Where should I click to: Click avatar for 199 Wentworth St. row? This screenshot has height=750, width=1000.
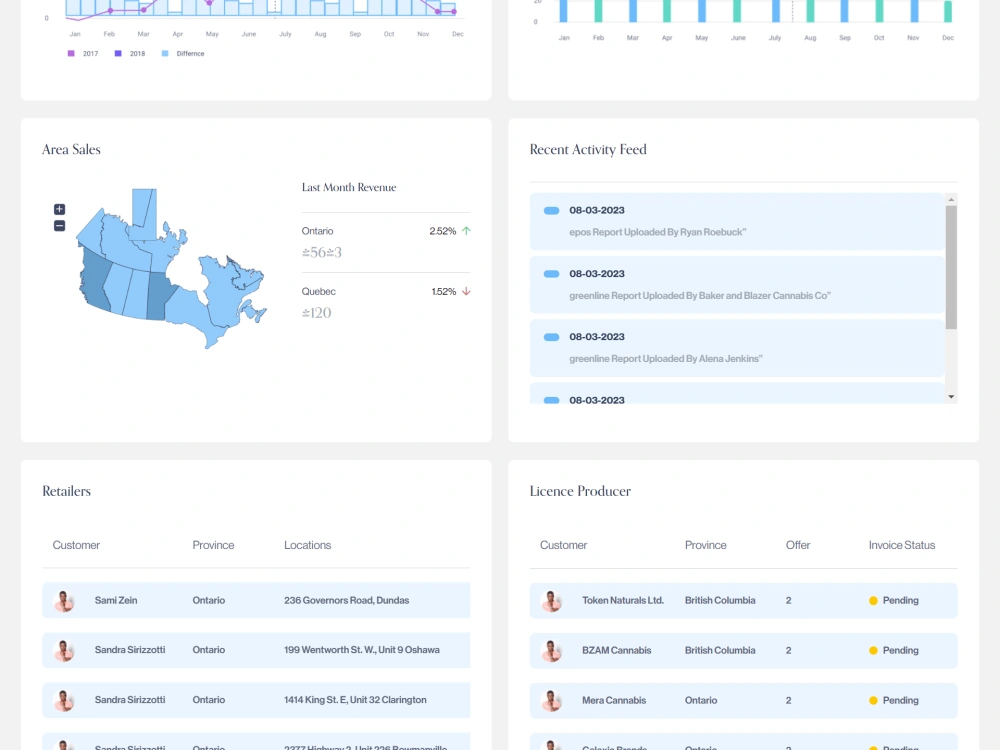pyautogui.click(x=64, y=651)
